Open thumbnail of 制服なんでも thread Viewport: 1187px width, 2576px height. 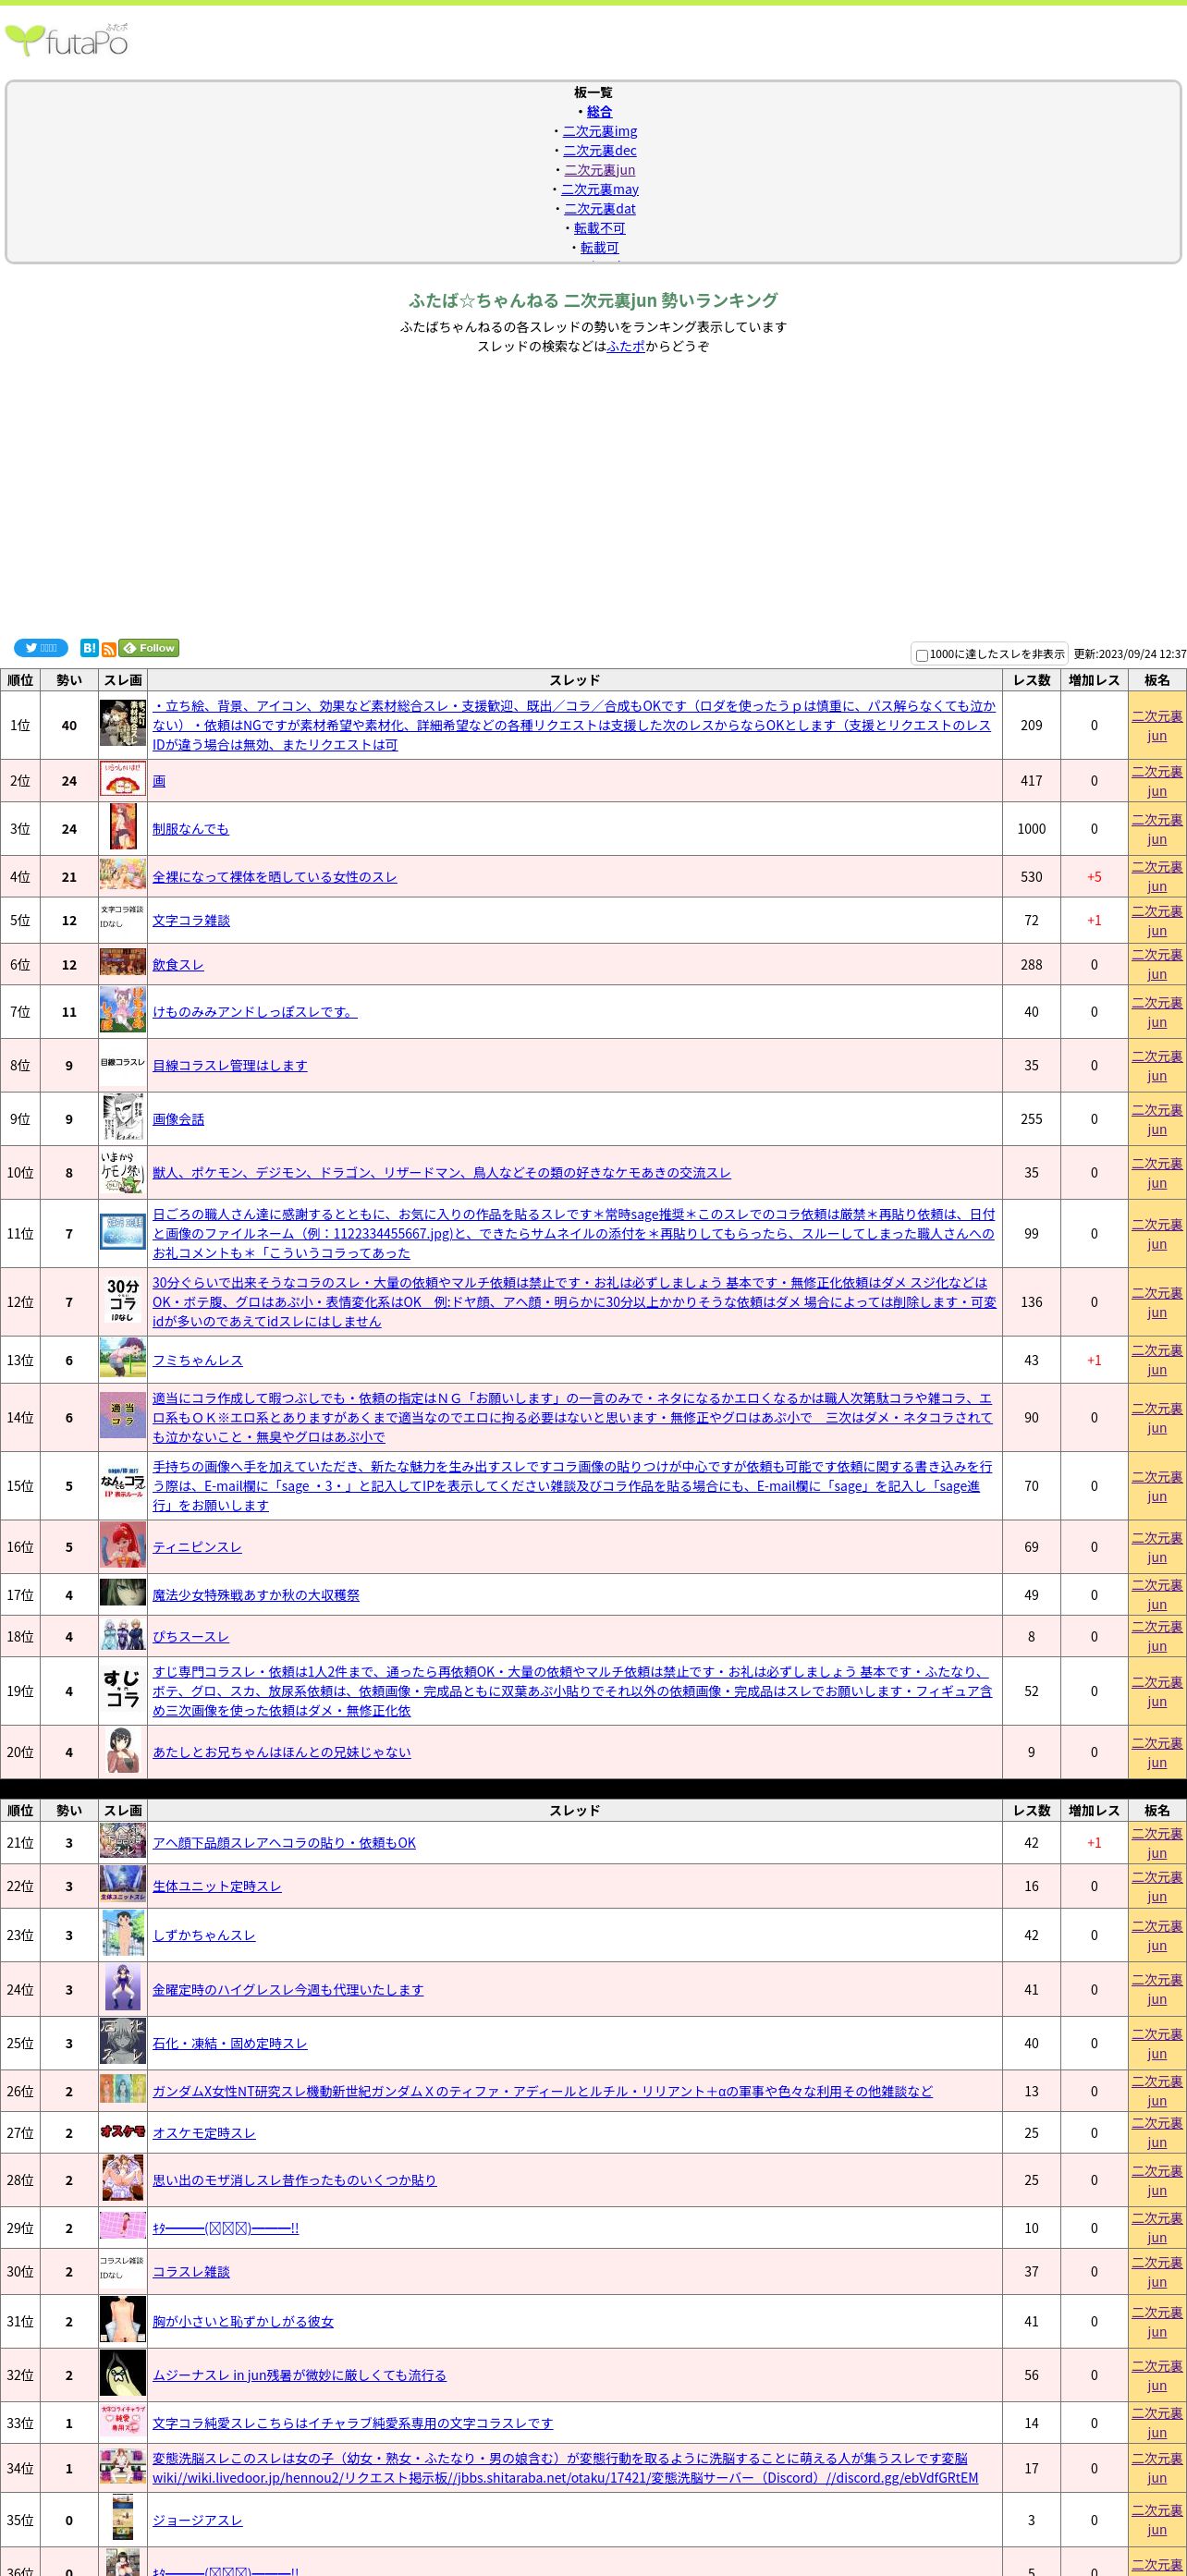(123, 827)
